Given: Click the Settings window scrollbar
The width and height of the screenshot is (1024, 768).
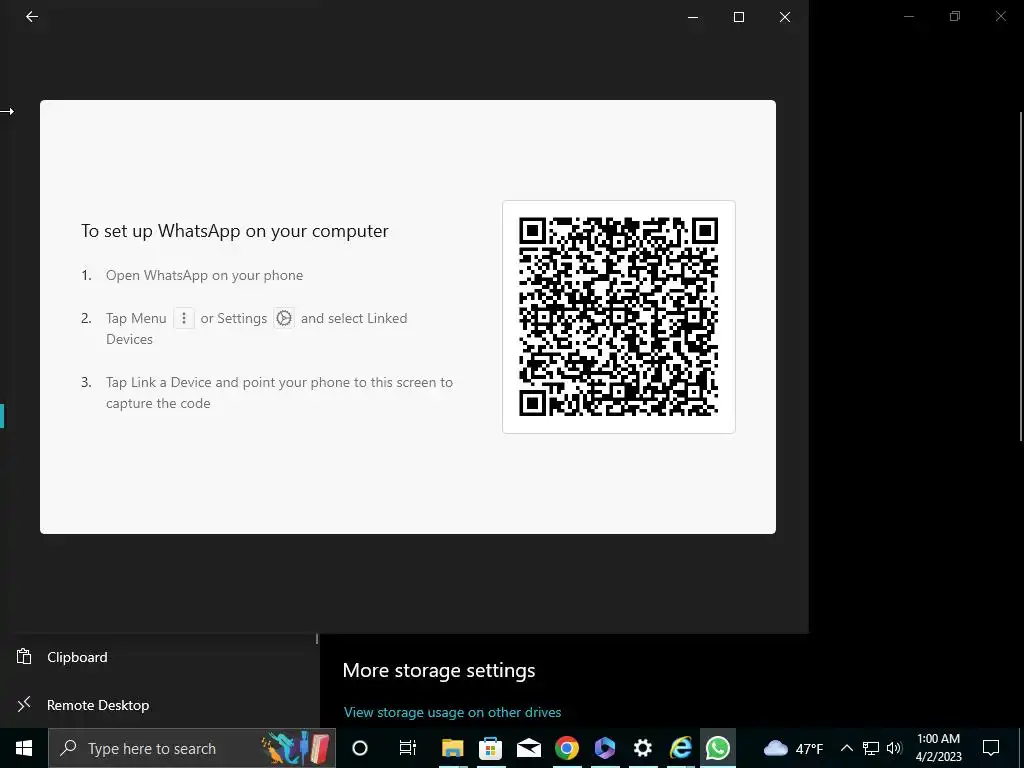Looking at the screenshot, I should (x=1020, y=277).
